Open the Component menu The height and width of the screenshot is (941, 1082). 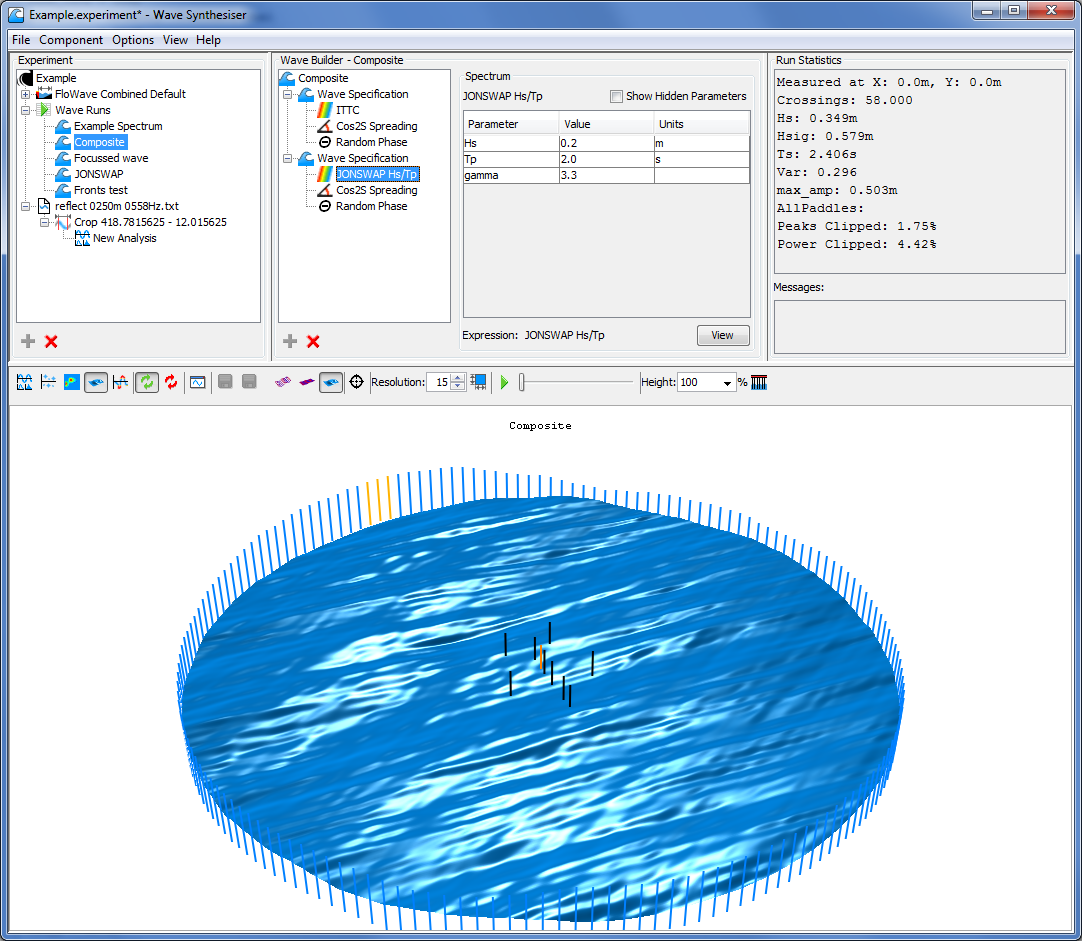[x=71, y=40]
